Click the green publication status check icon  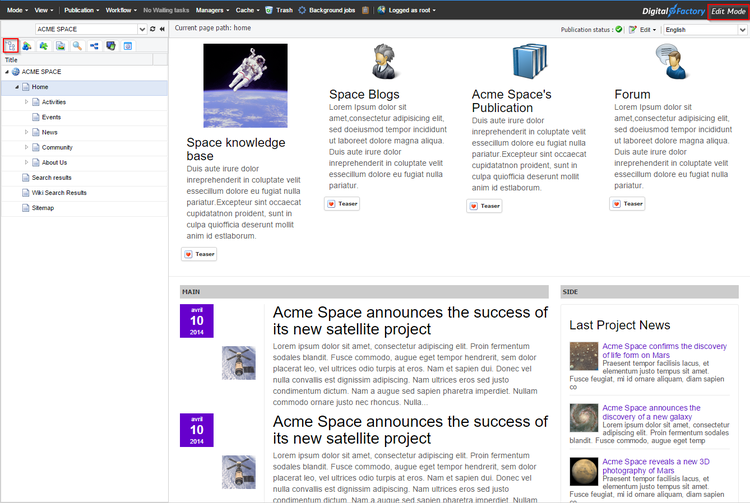coord(618,30)
